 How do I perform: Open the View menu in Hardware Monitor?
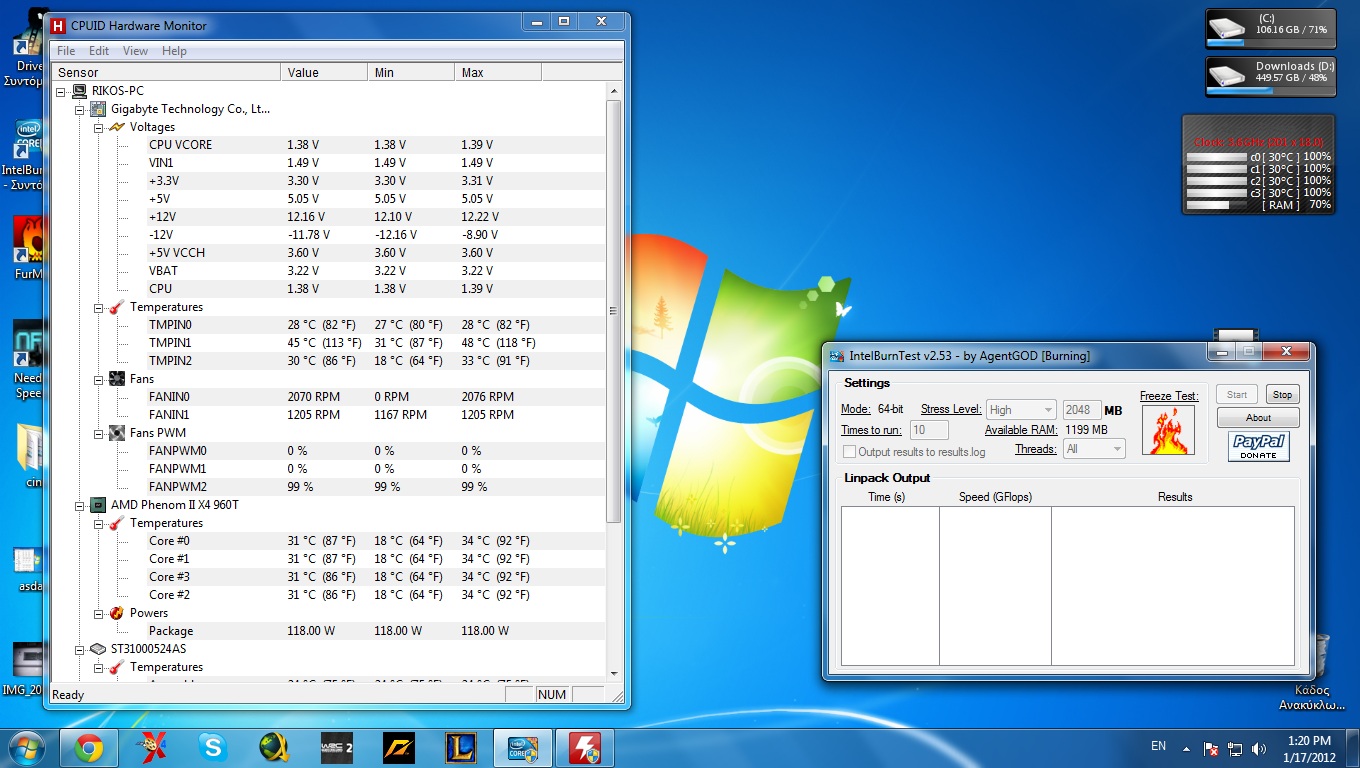pyautogui.click(x=135, y=51)
